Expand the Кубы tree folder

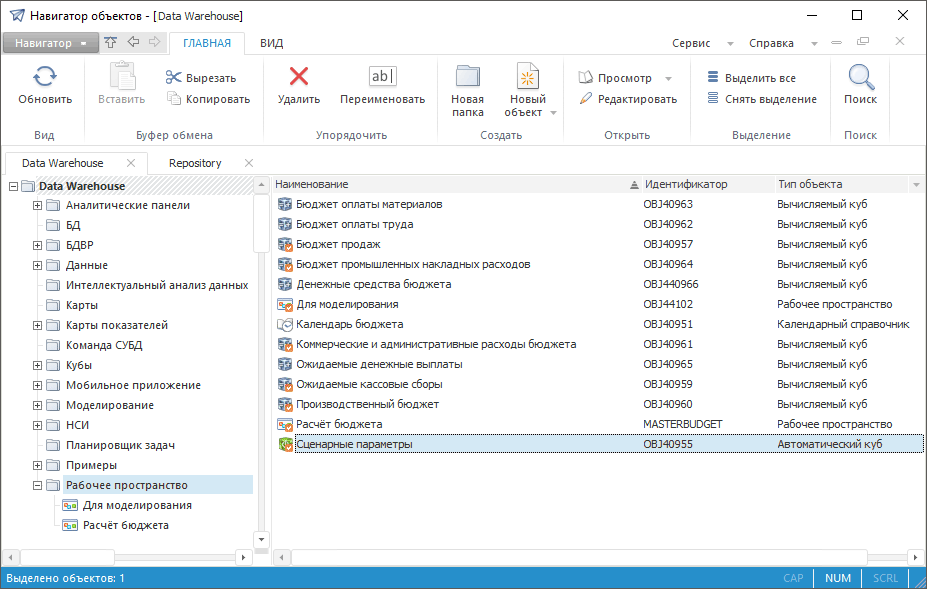pos(38,365)
